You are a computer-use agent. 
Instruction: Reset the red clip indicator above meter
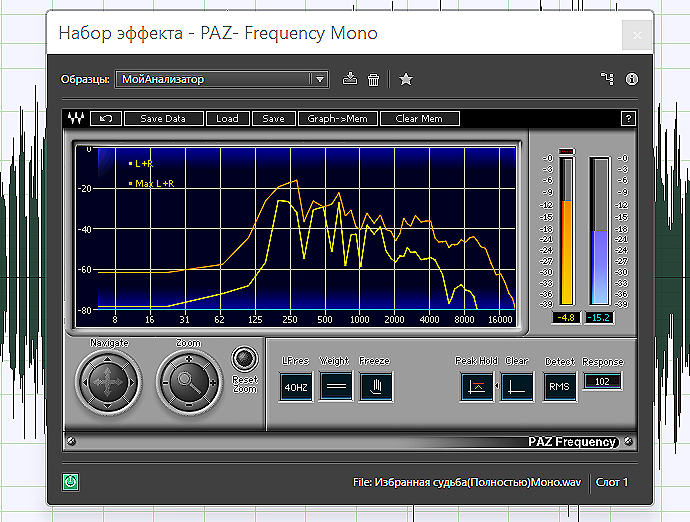(x=566, y=151)
